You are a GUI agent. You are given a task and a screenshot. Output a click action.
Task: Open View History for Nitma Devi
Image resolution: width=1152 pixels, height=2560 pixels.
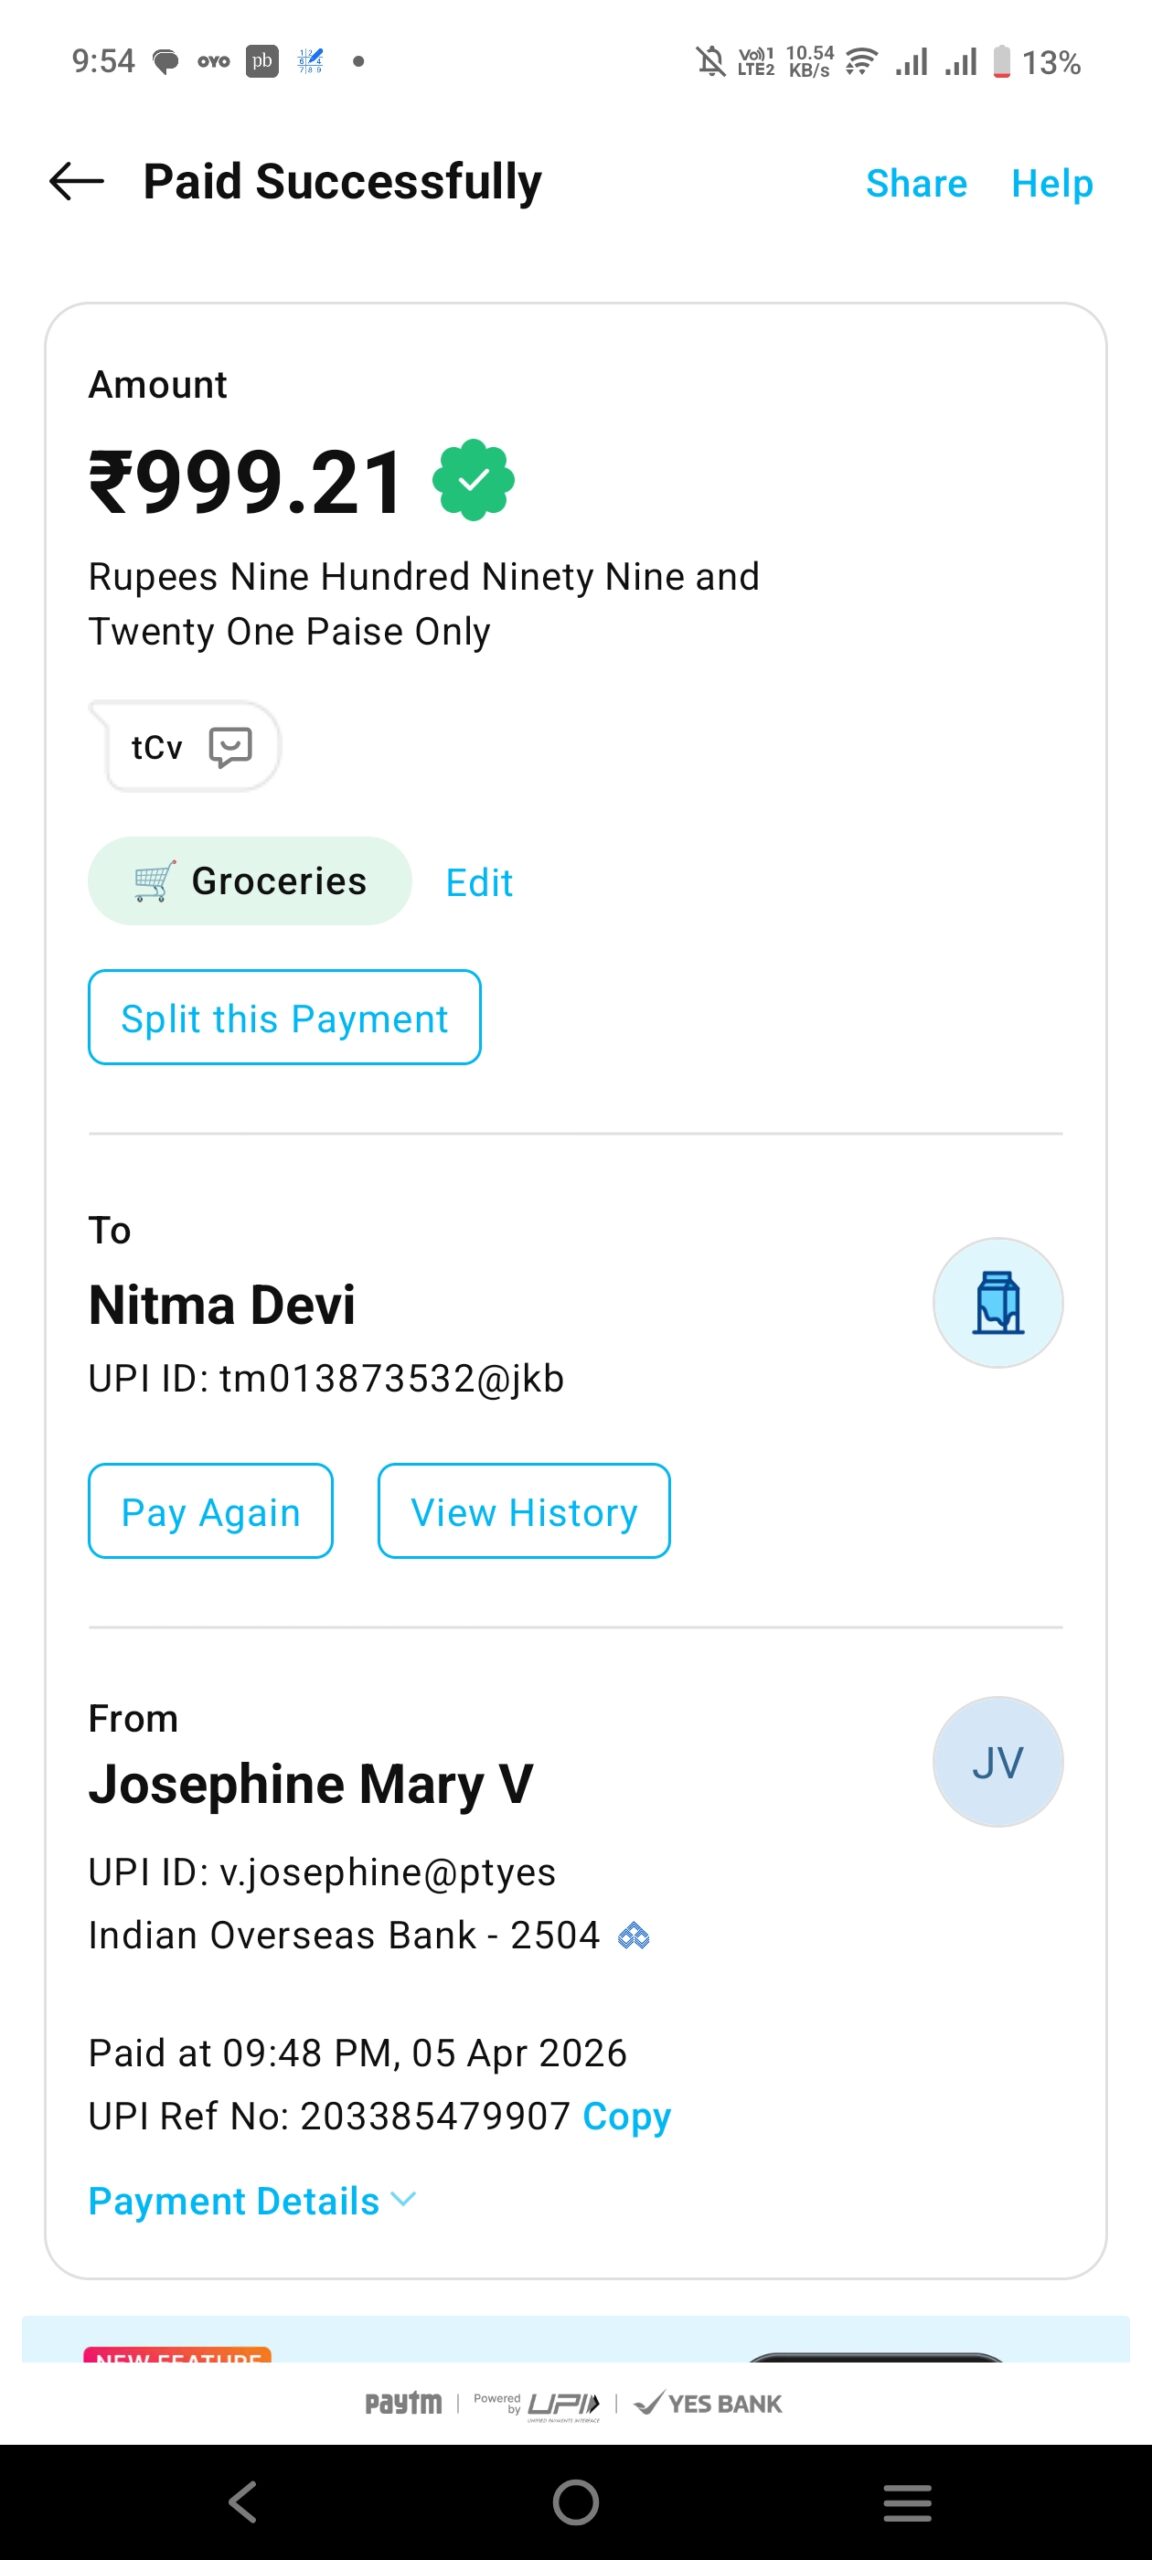(523, 1511)
